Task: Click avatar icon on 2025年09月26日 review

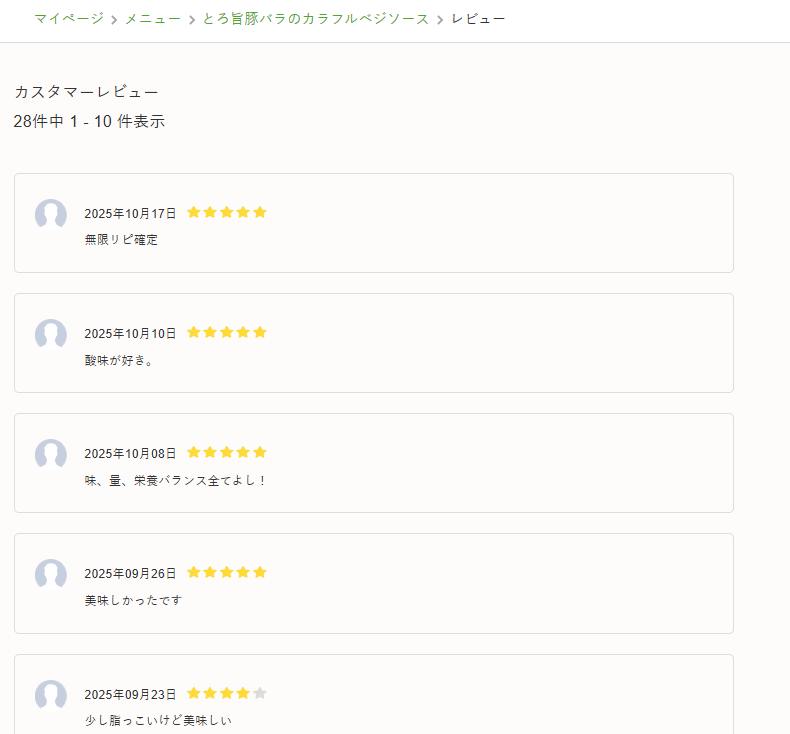Action: click(x=51, y=574)
